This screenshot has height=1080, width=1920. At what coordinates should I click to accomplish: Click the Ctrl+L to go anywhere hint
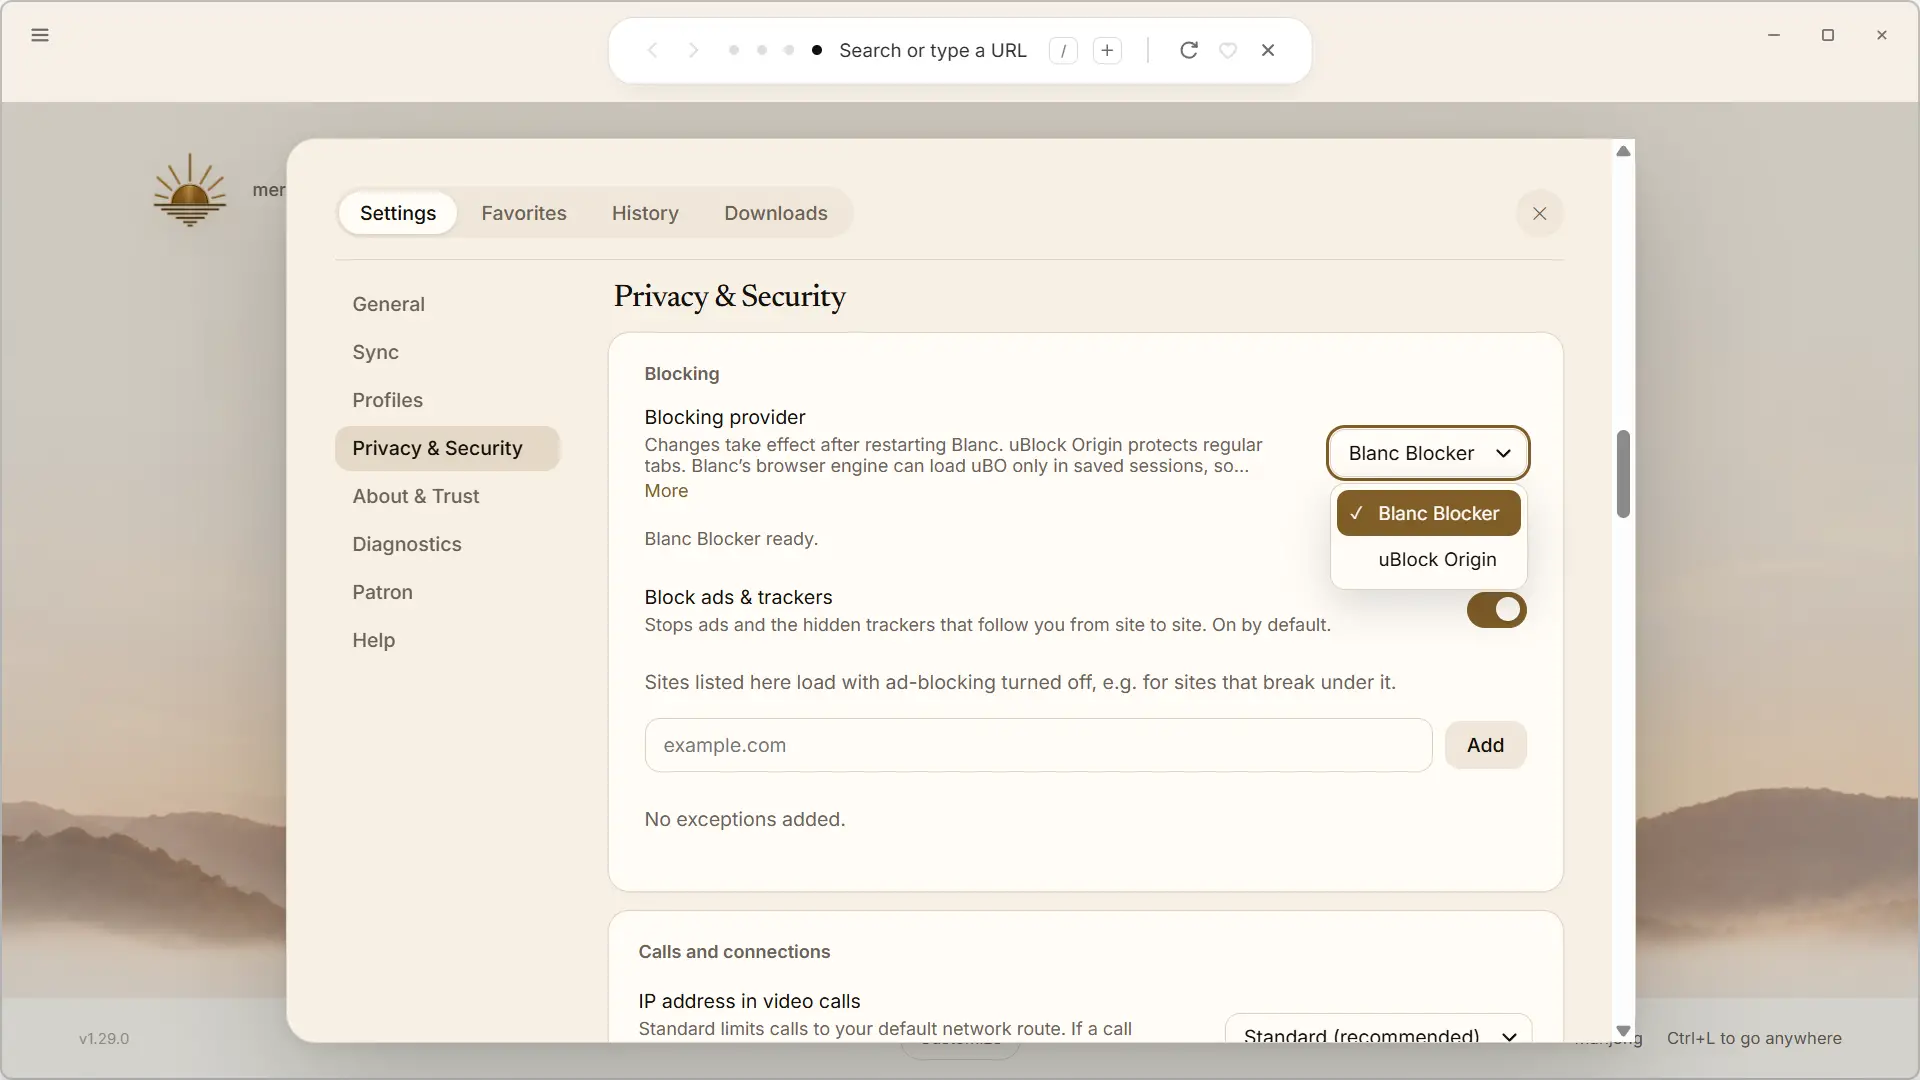[x=1754, y=1038]
